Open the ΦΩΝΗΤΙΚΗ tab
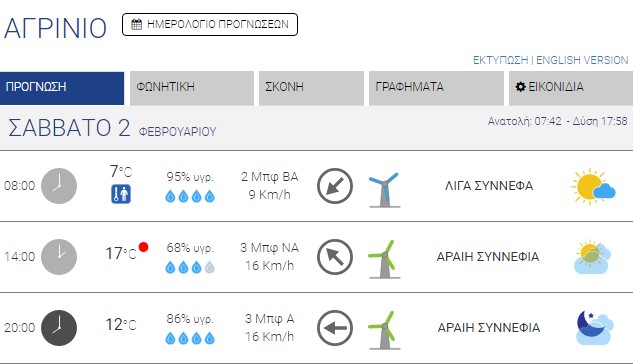The width and height of the screenshot is (633, 364). pos(192,88)
